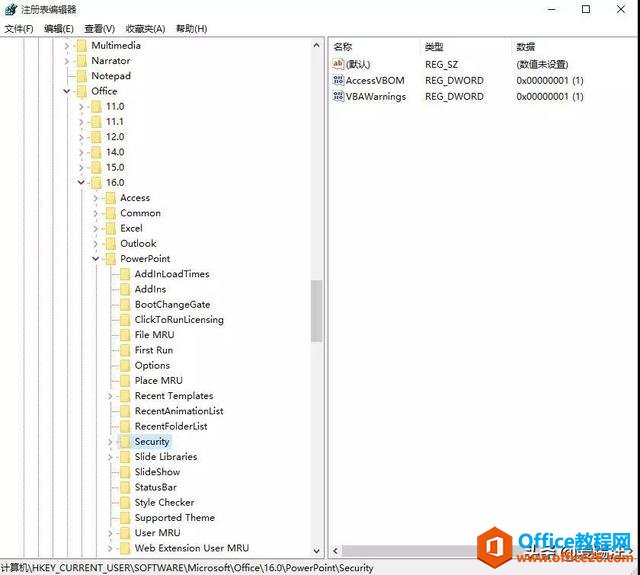Click the folder icon for key 15.0
640x575 pixels.
[96, 167]
